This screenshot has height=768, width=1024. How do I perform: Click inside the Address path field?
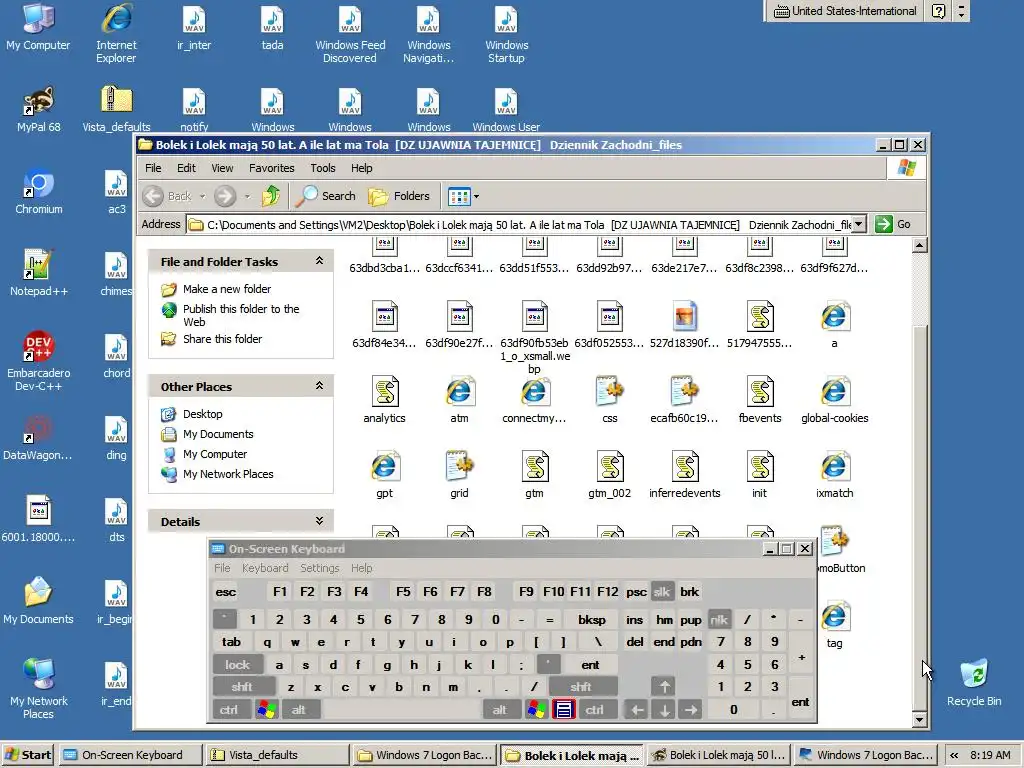pyautogui.click(x=520, y=224)
